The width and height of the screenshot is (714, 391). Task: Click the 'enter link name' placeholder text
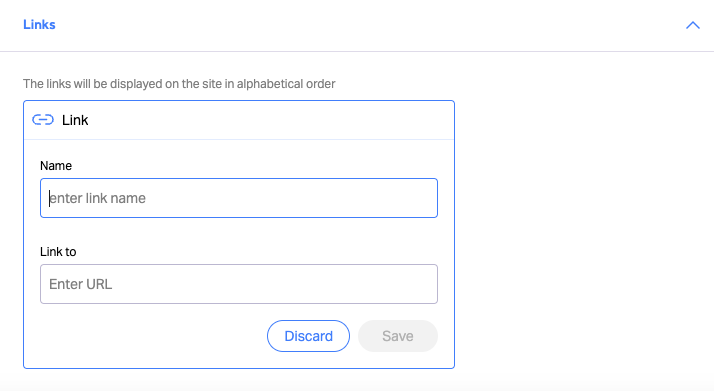click(x=97, y=198)
